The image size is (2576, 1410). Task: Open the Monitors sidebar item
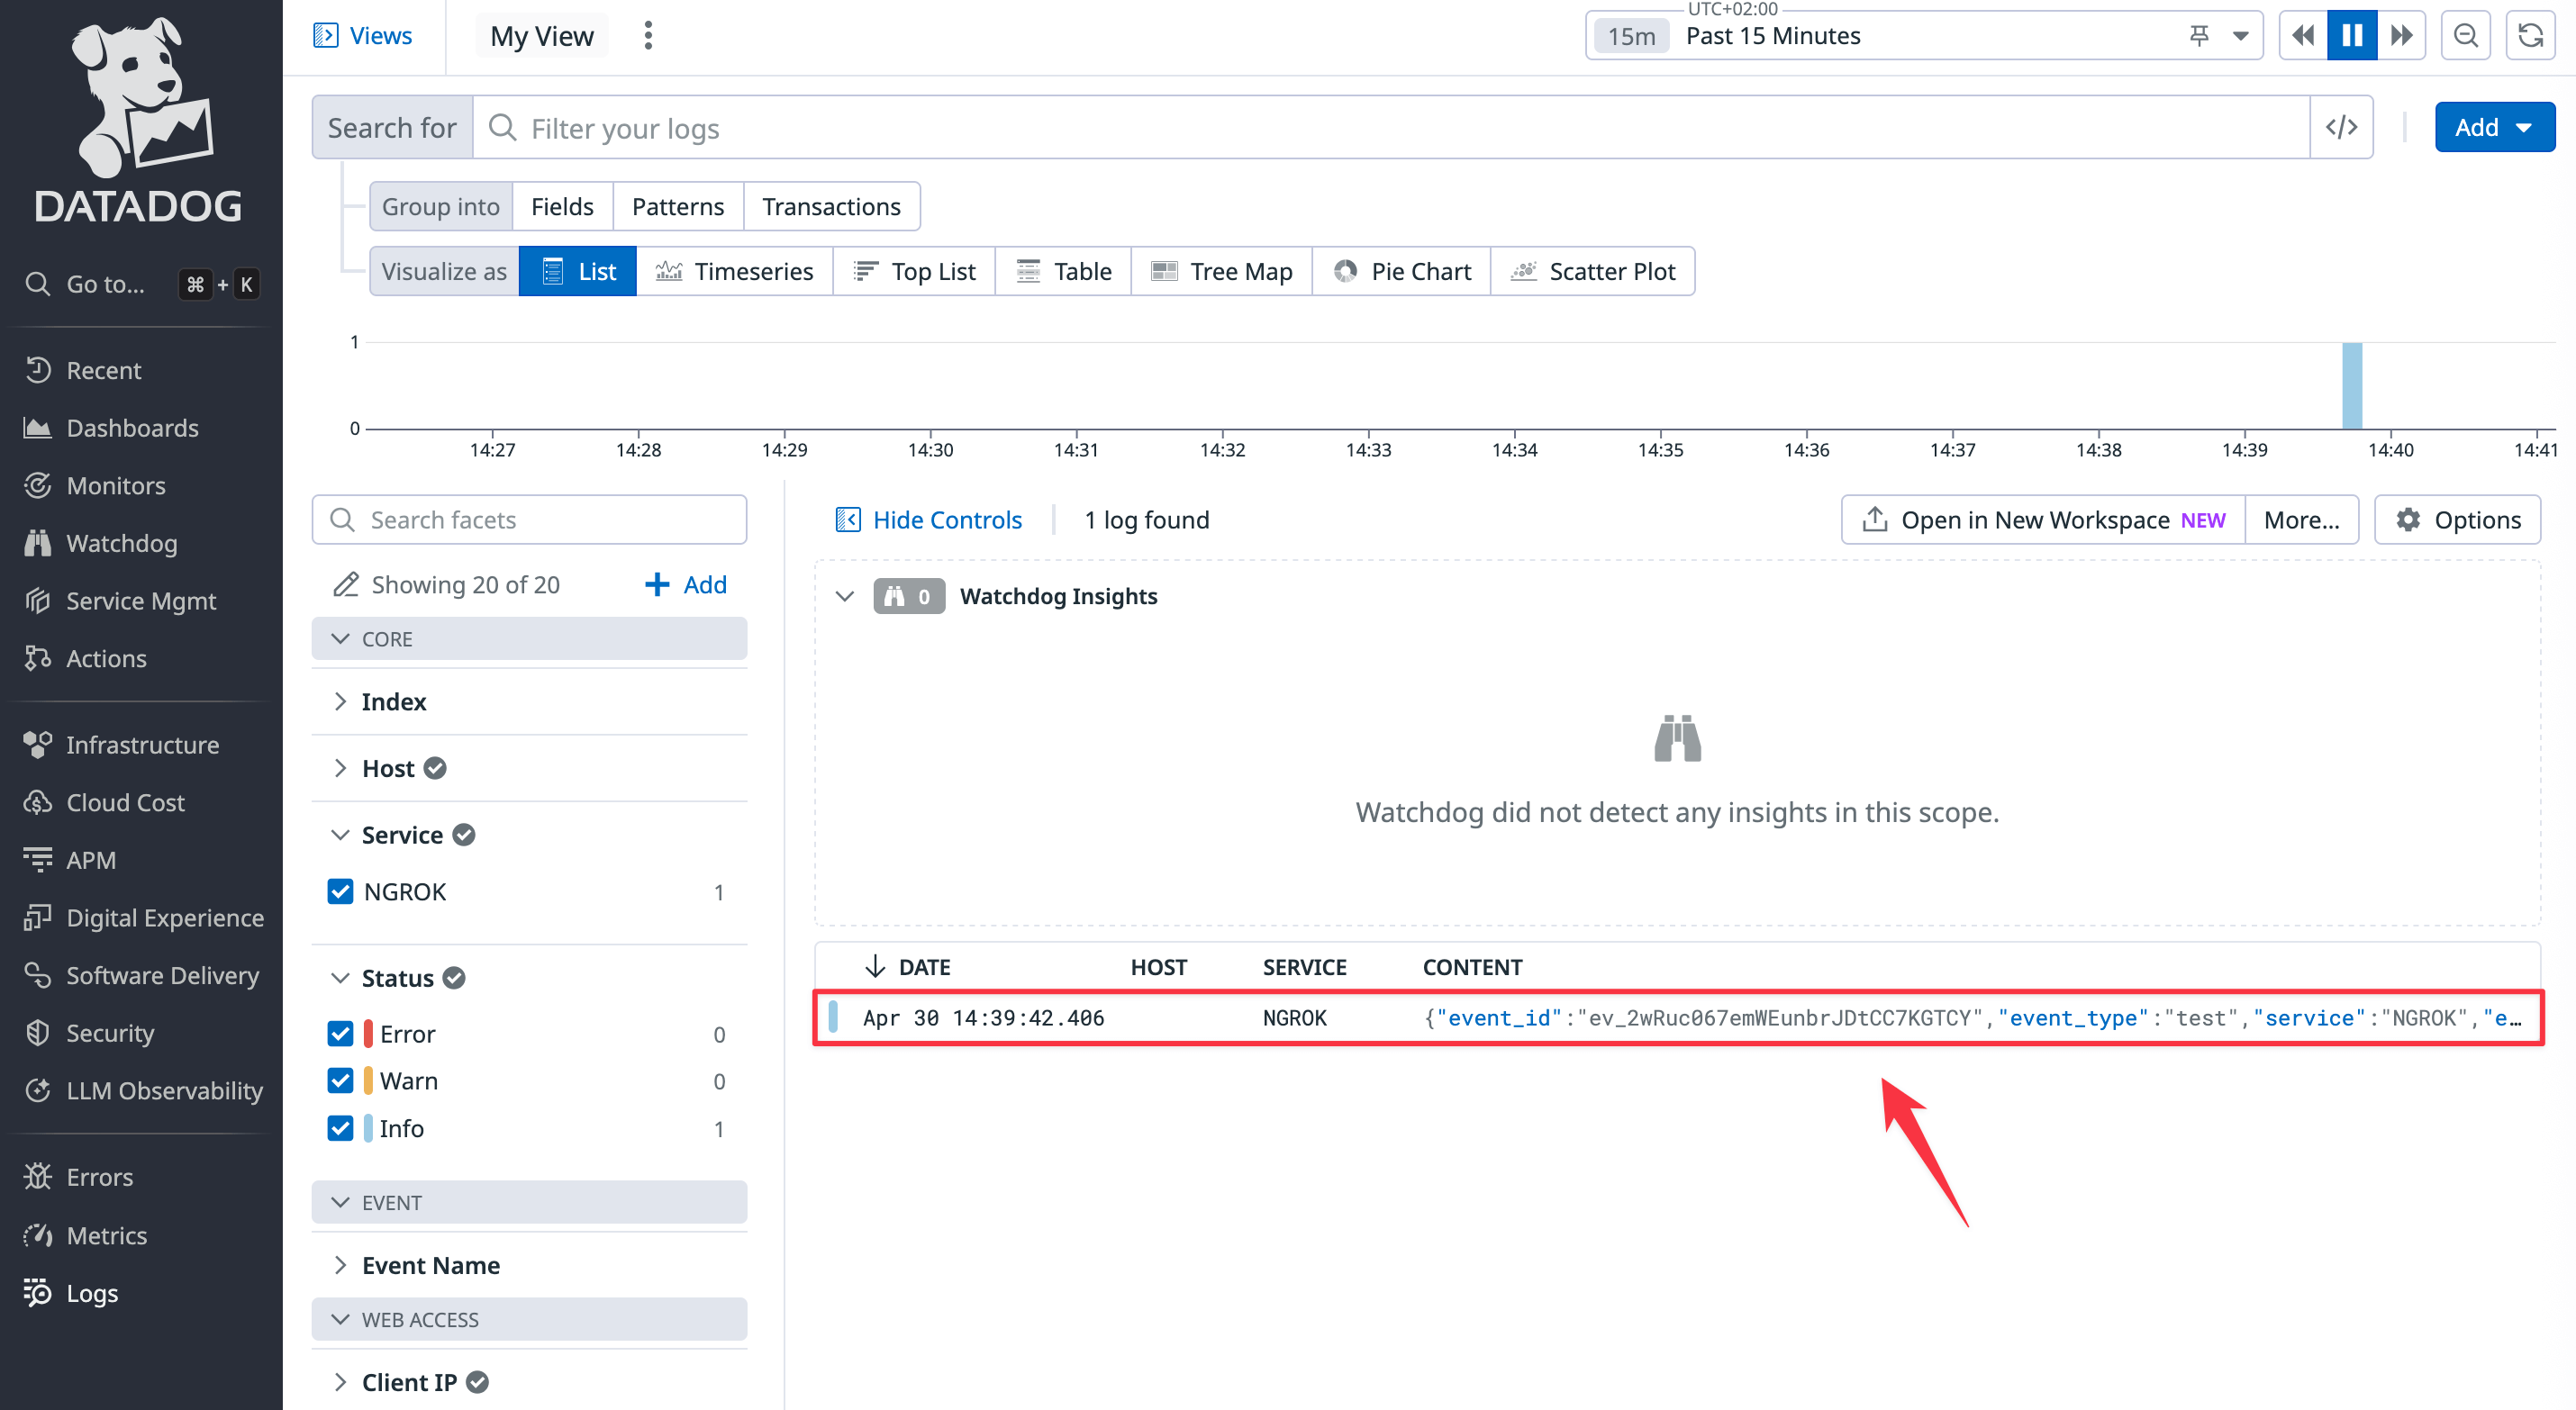tap(117, 485)
